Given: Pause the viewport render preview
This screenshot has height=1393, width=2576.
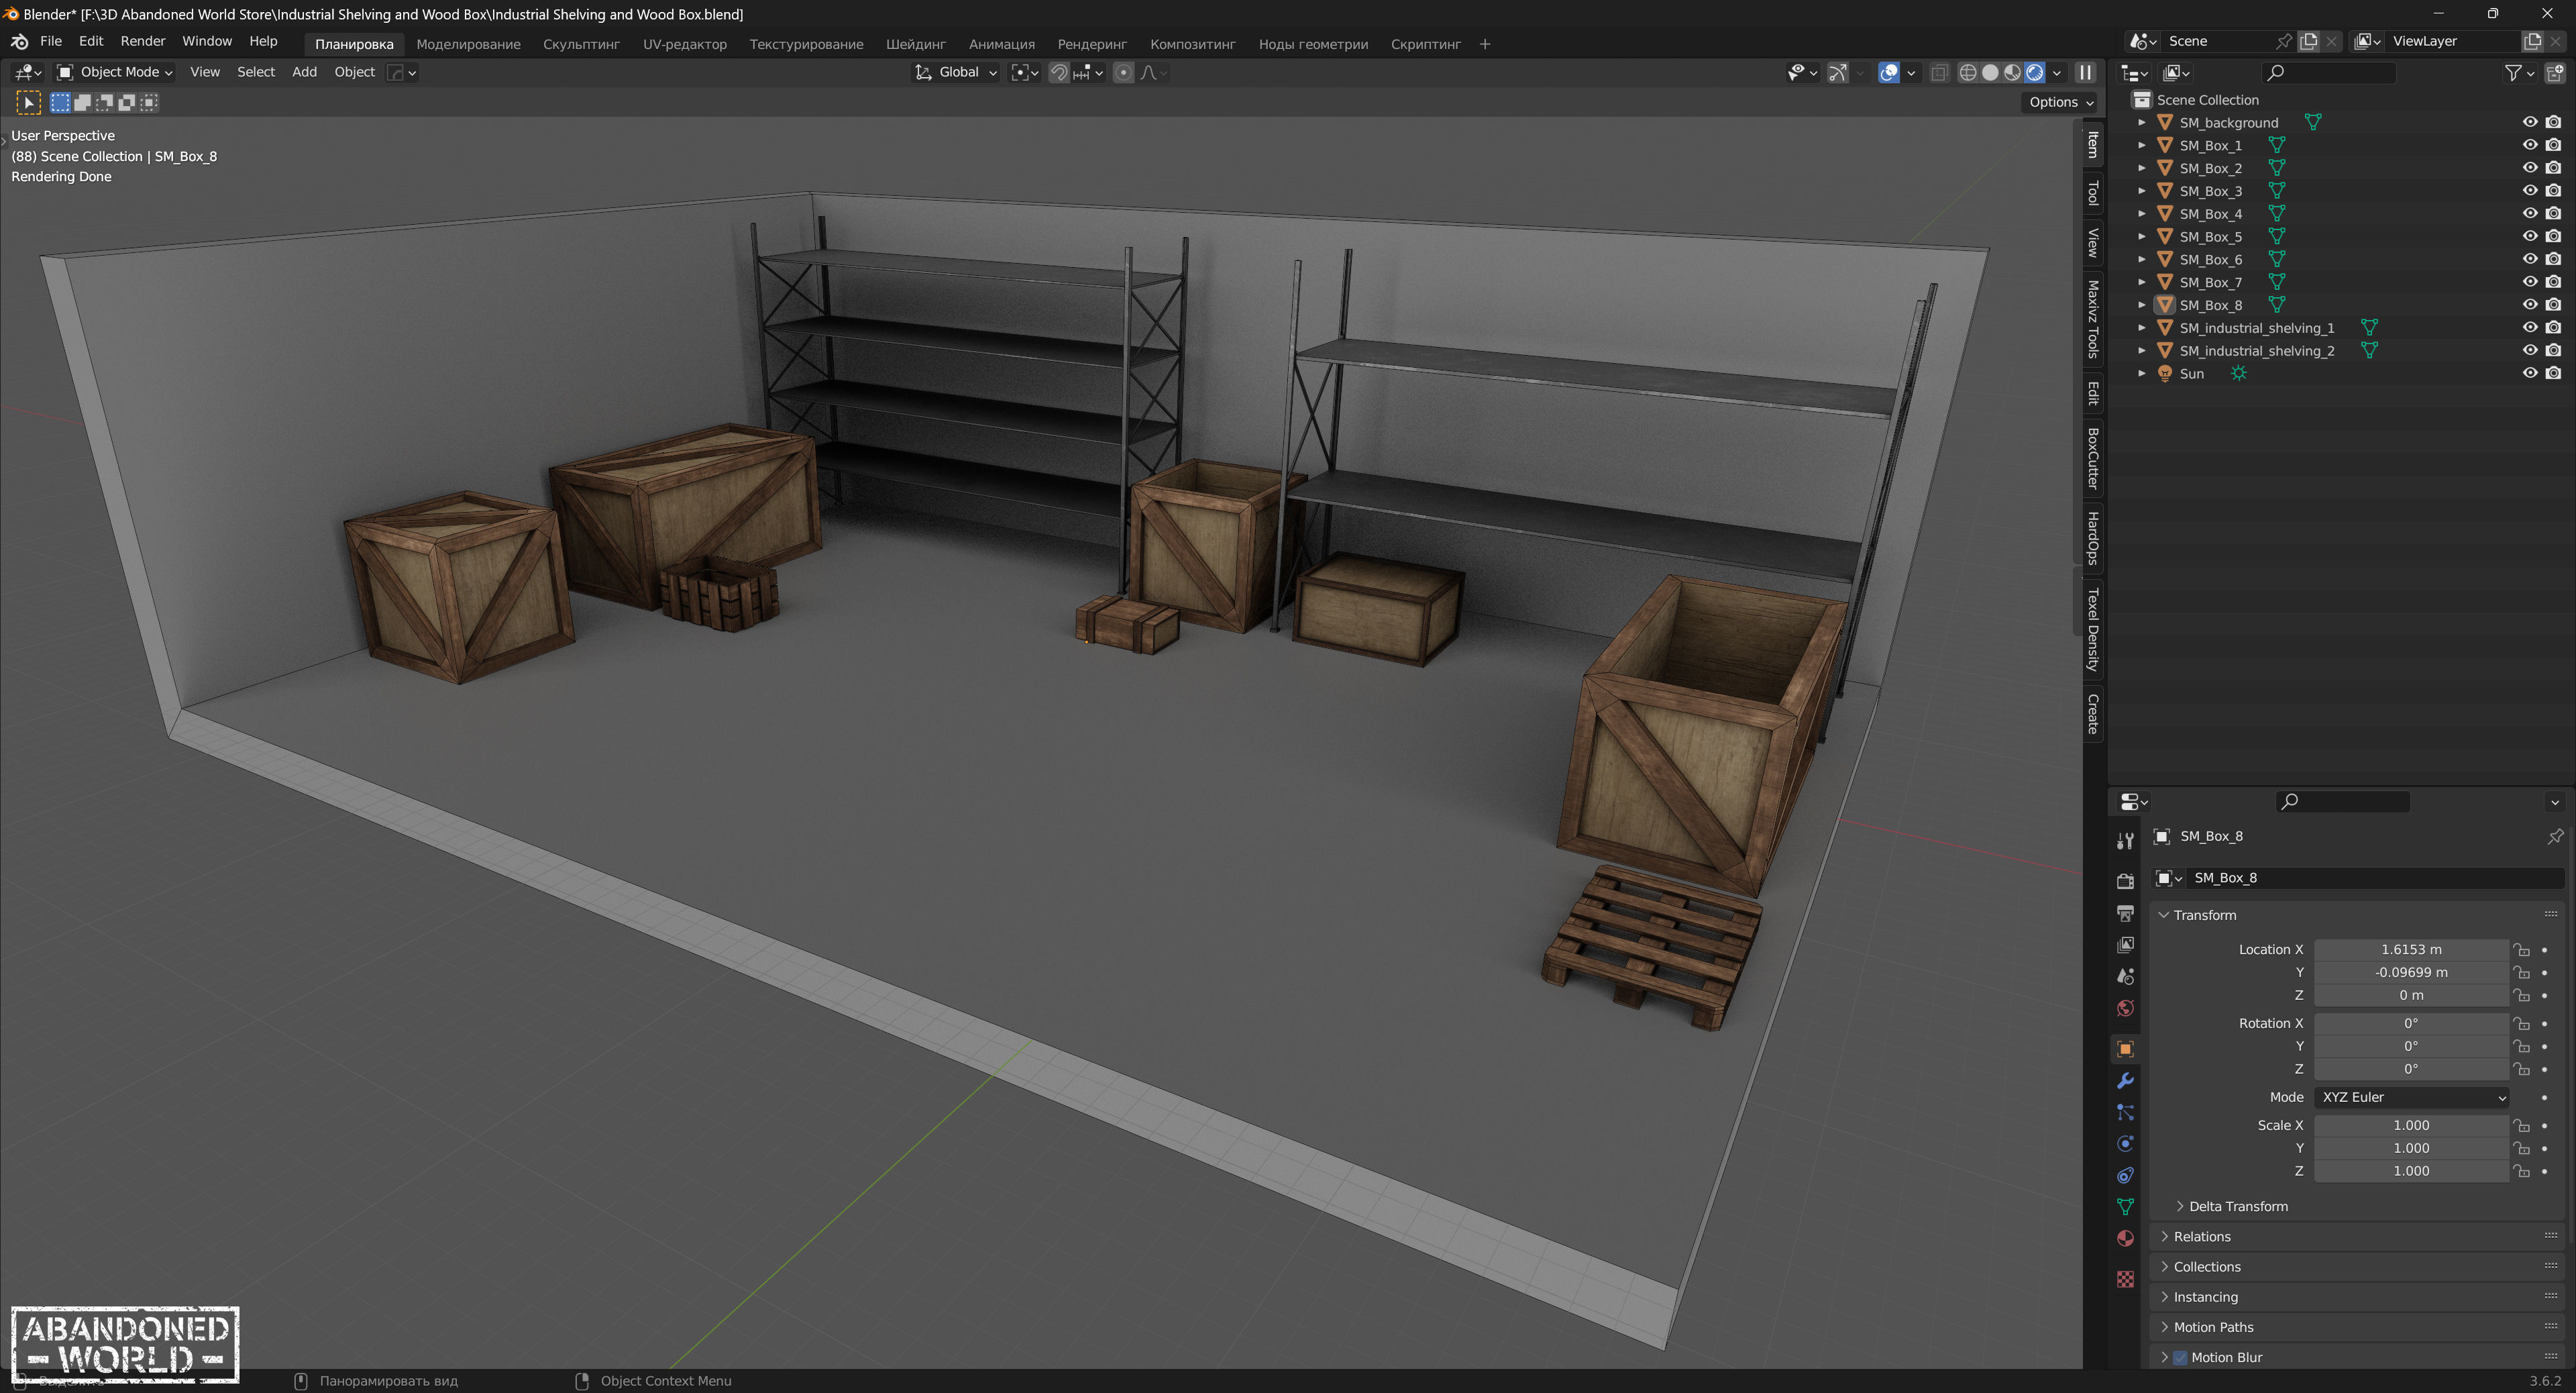Looking at the screenshot, I should coord(2085,72).
